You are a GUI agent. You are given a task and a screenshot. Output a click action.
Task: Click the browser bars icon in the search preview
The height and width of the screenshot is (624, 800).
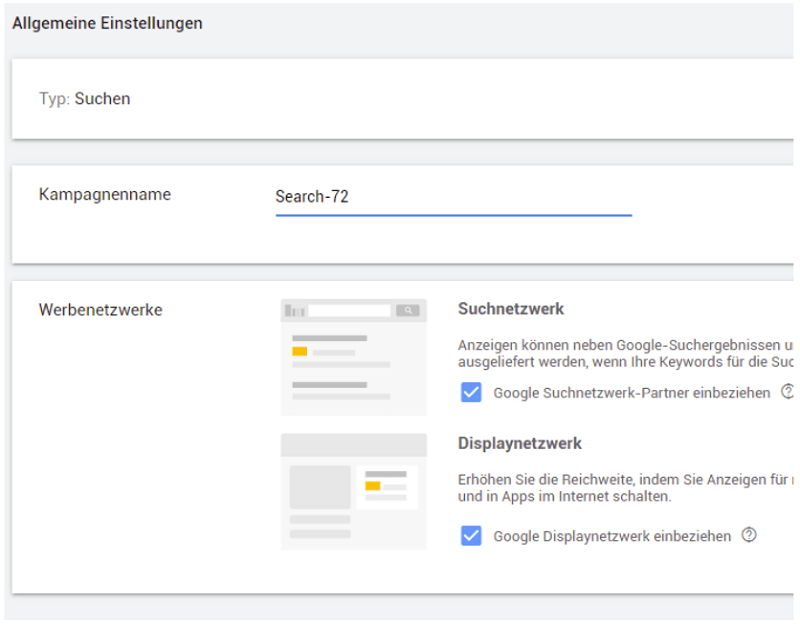tap(293, 309)
